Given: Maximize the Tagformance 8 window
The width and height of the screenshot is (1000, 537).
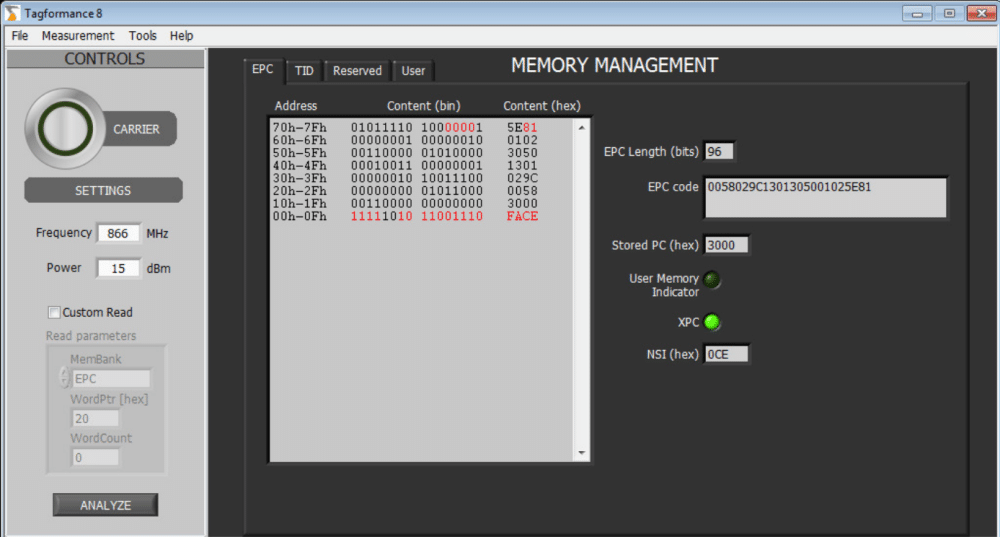Looking at the screenshot, I should [949, 13].
